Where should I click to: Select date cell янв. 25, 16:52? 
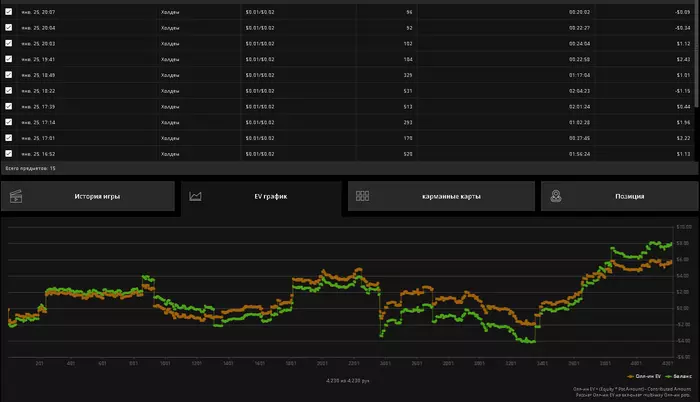[38, 154]
